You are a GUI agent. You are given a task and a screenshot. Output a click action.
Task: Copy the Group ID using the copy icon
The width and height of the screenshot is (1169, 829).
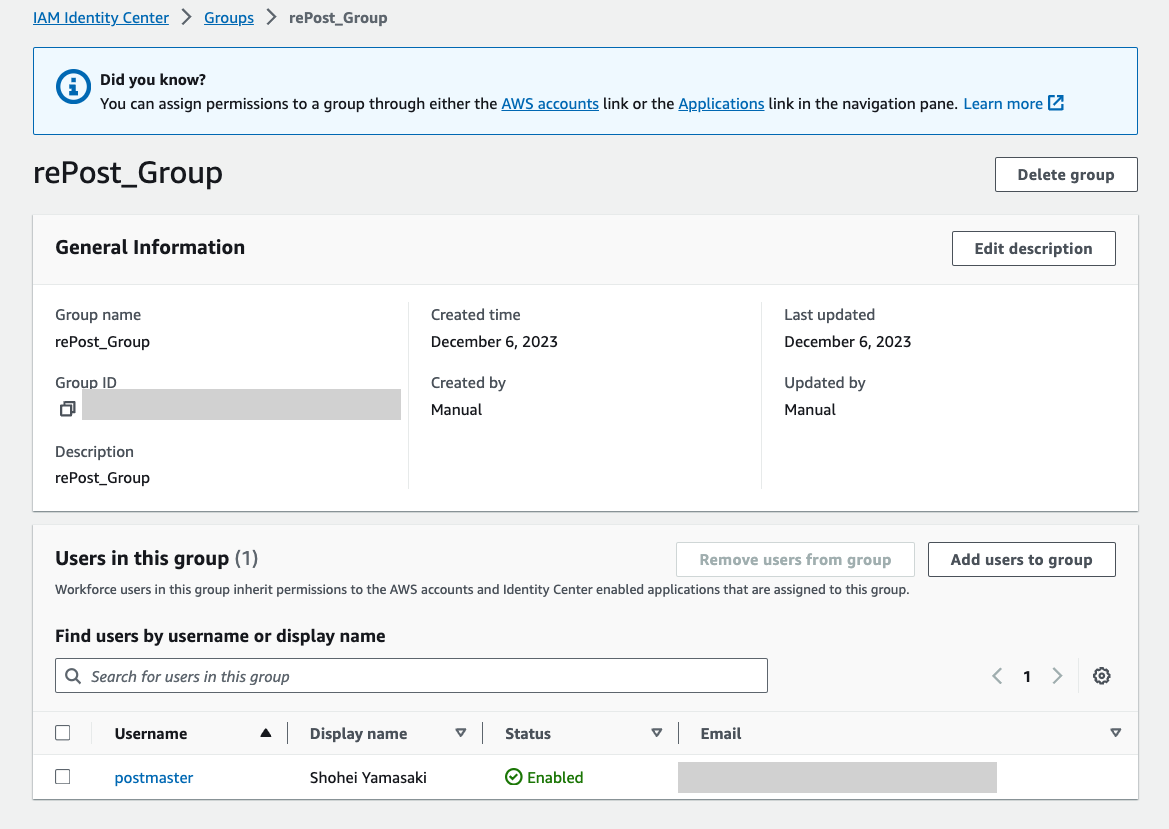(67, 408)
